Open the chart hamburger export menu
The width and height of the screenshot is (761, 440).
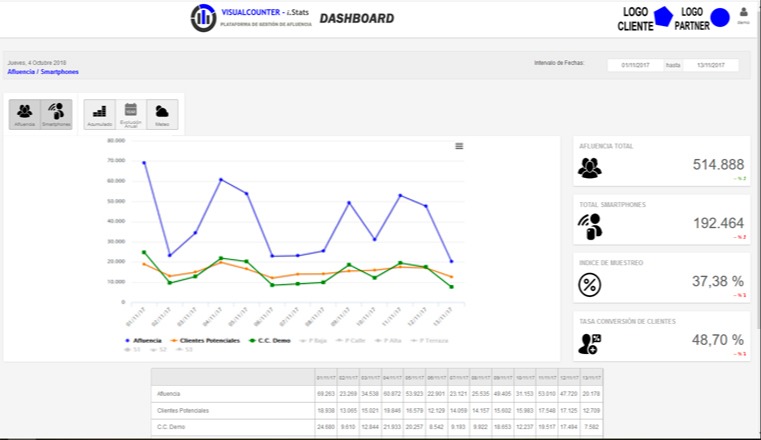click(x=459, y=146)
